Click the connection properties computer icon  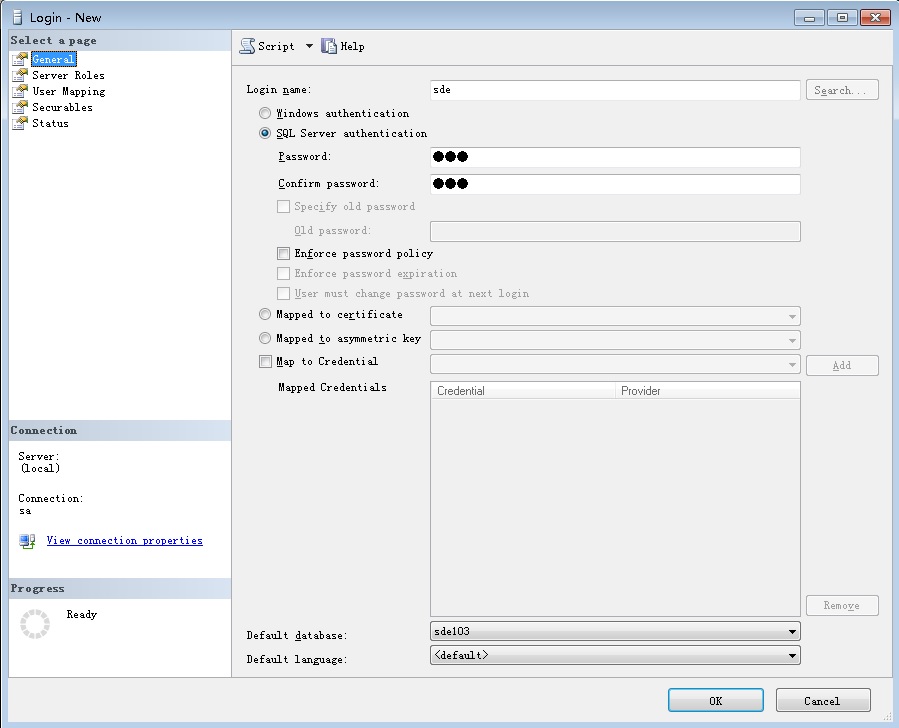click(27, 541)
